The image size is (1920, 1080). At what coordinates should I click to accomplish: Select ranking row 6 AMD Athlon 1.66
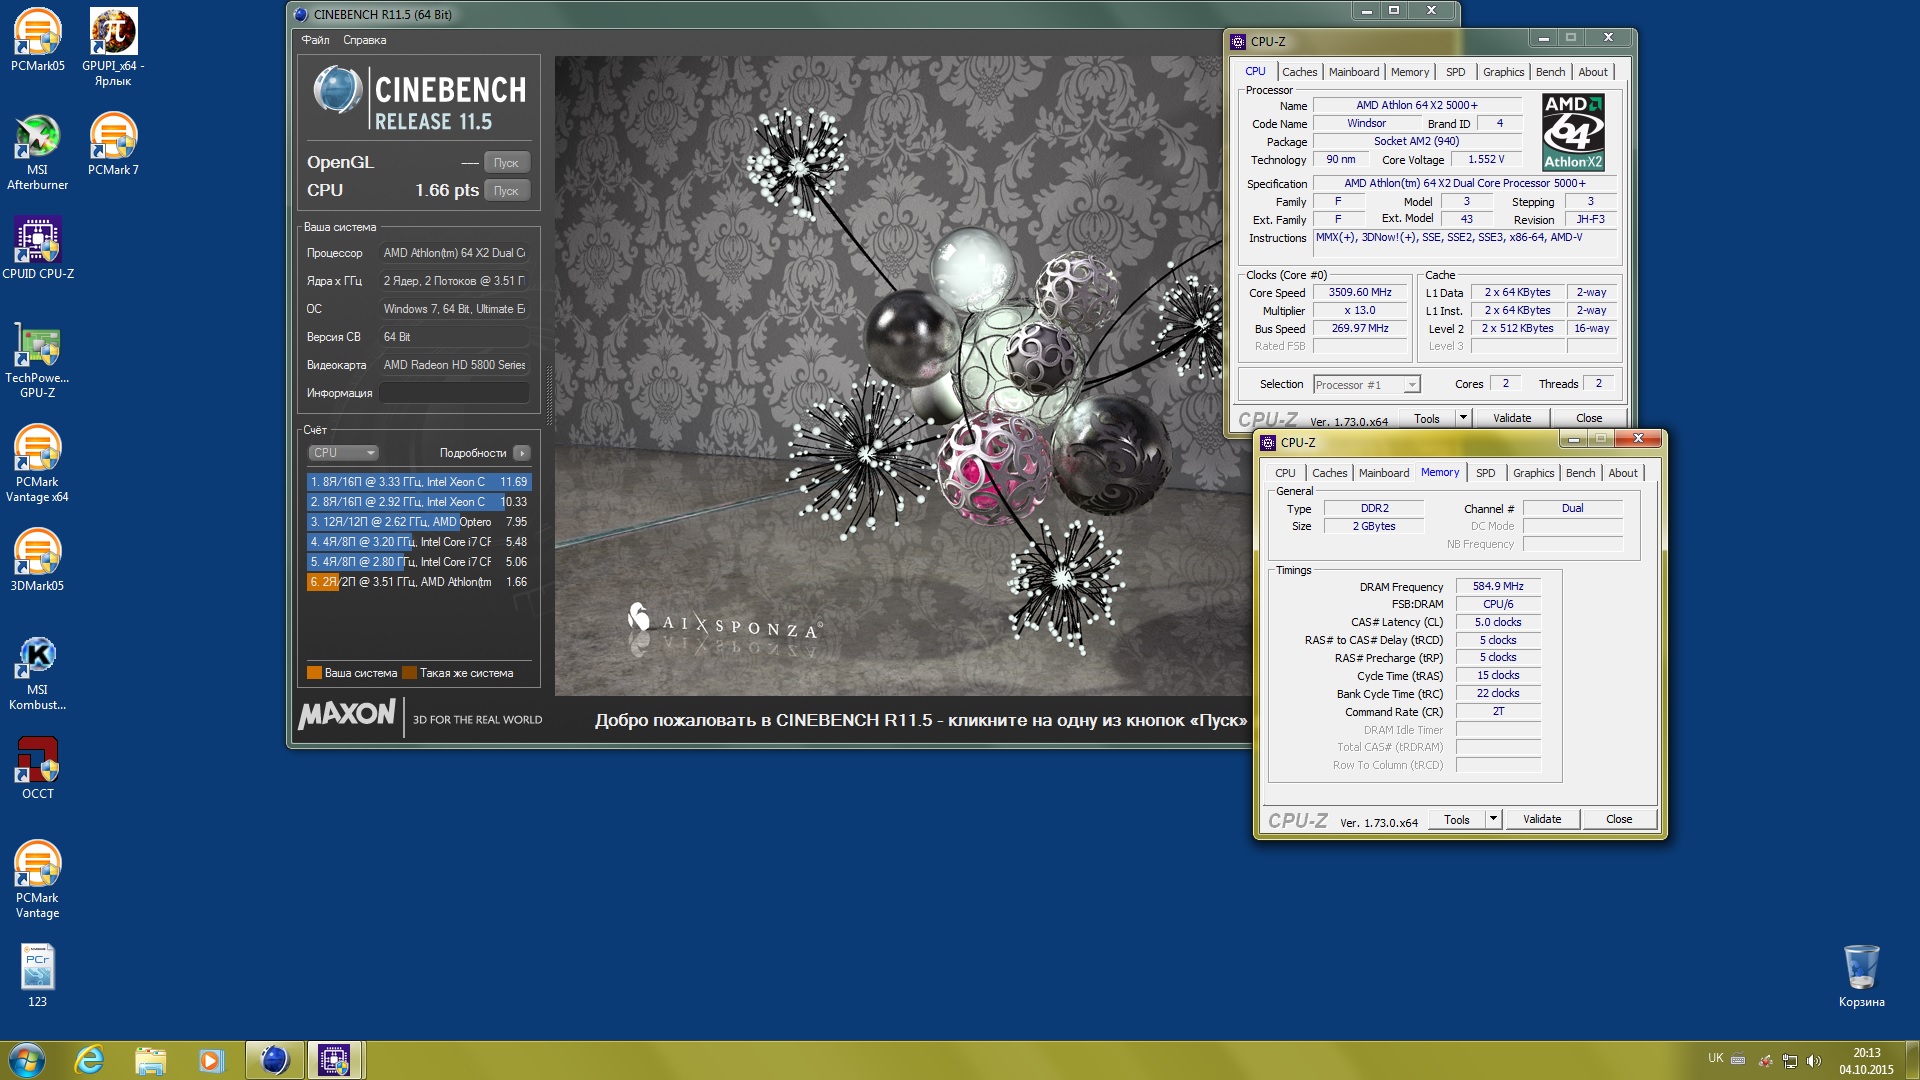pos(418,582)
